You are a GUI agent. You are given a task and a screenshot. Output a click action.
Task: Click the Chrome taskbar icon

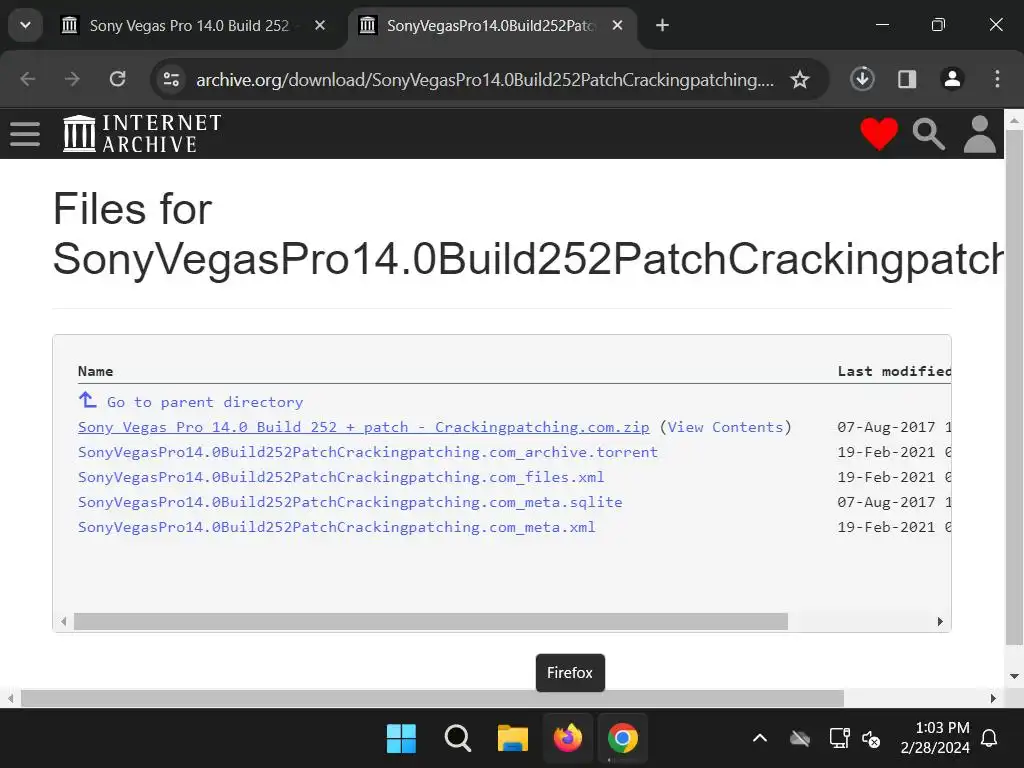[623, 739]
